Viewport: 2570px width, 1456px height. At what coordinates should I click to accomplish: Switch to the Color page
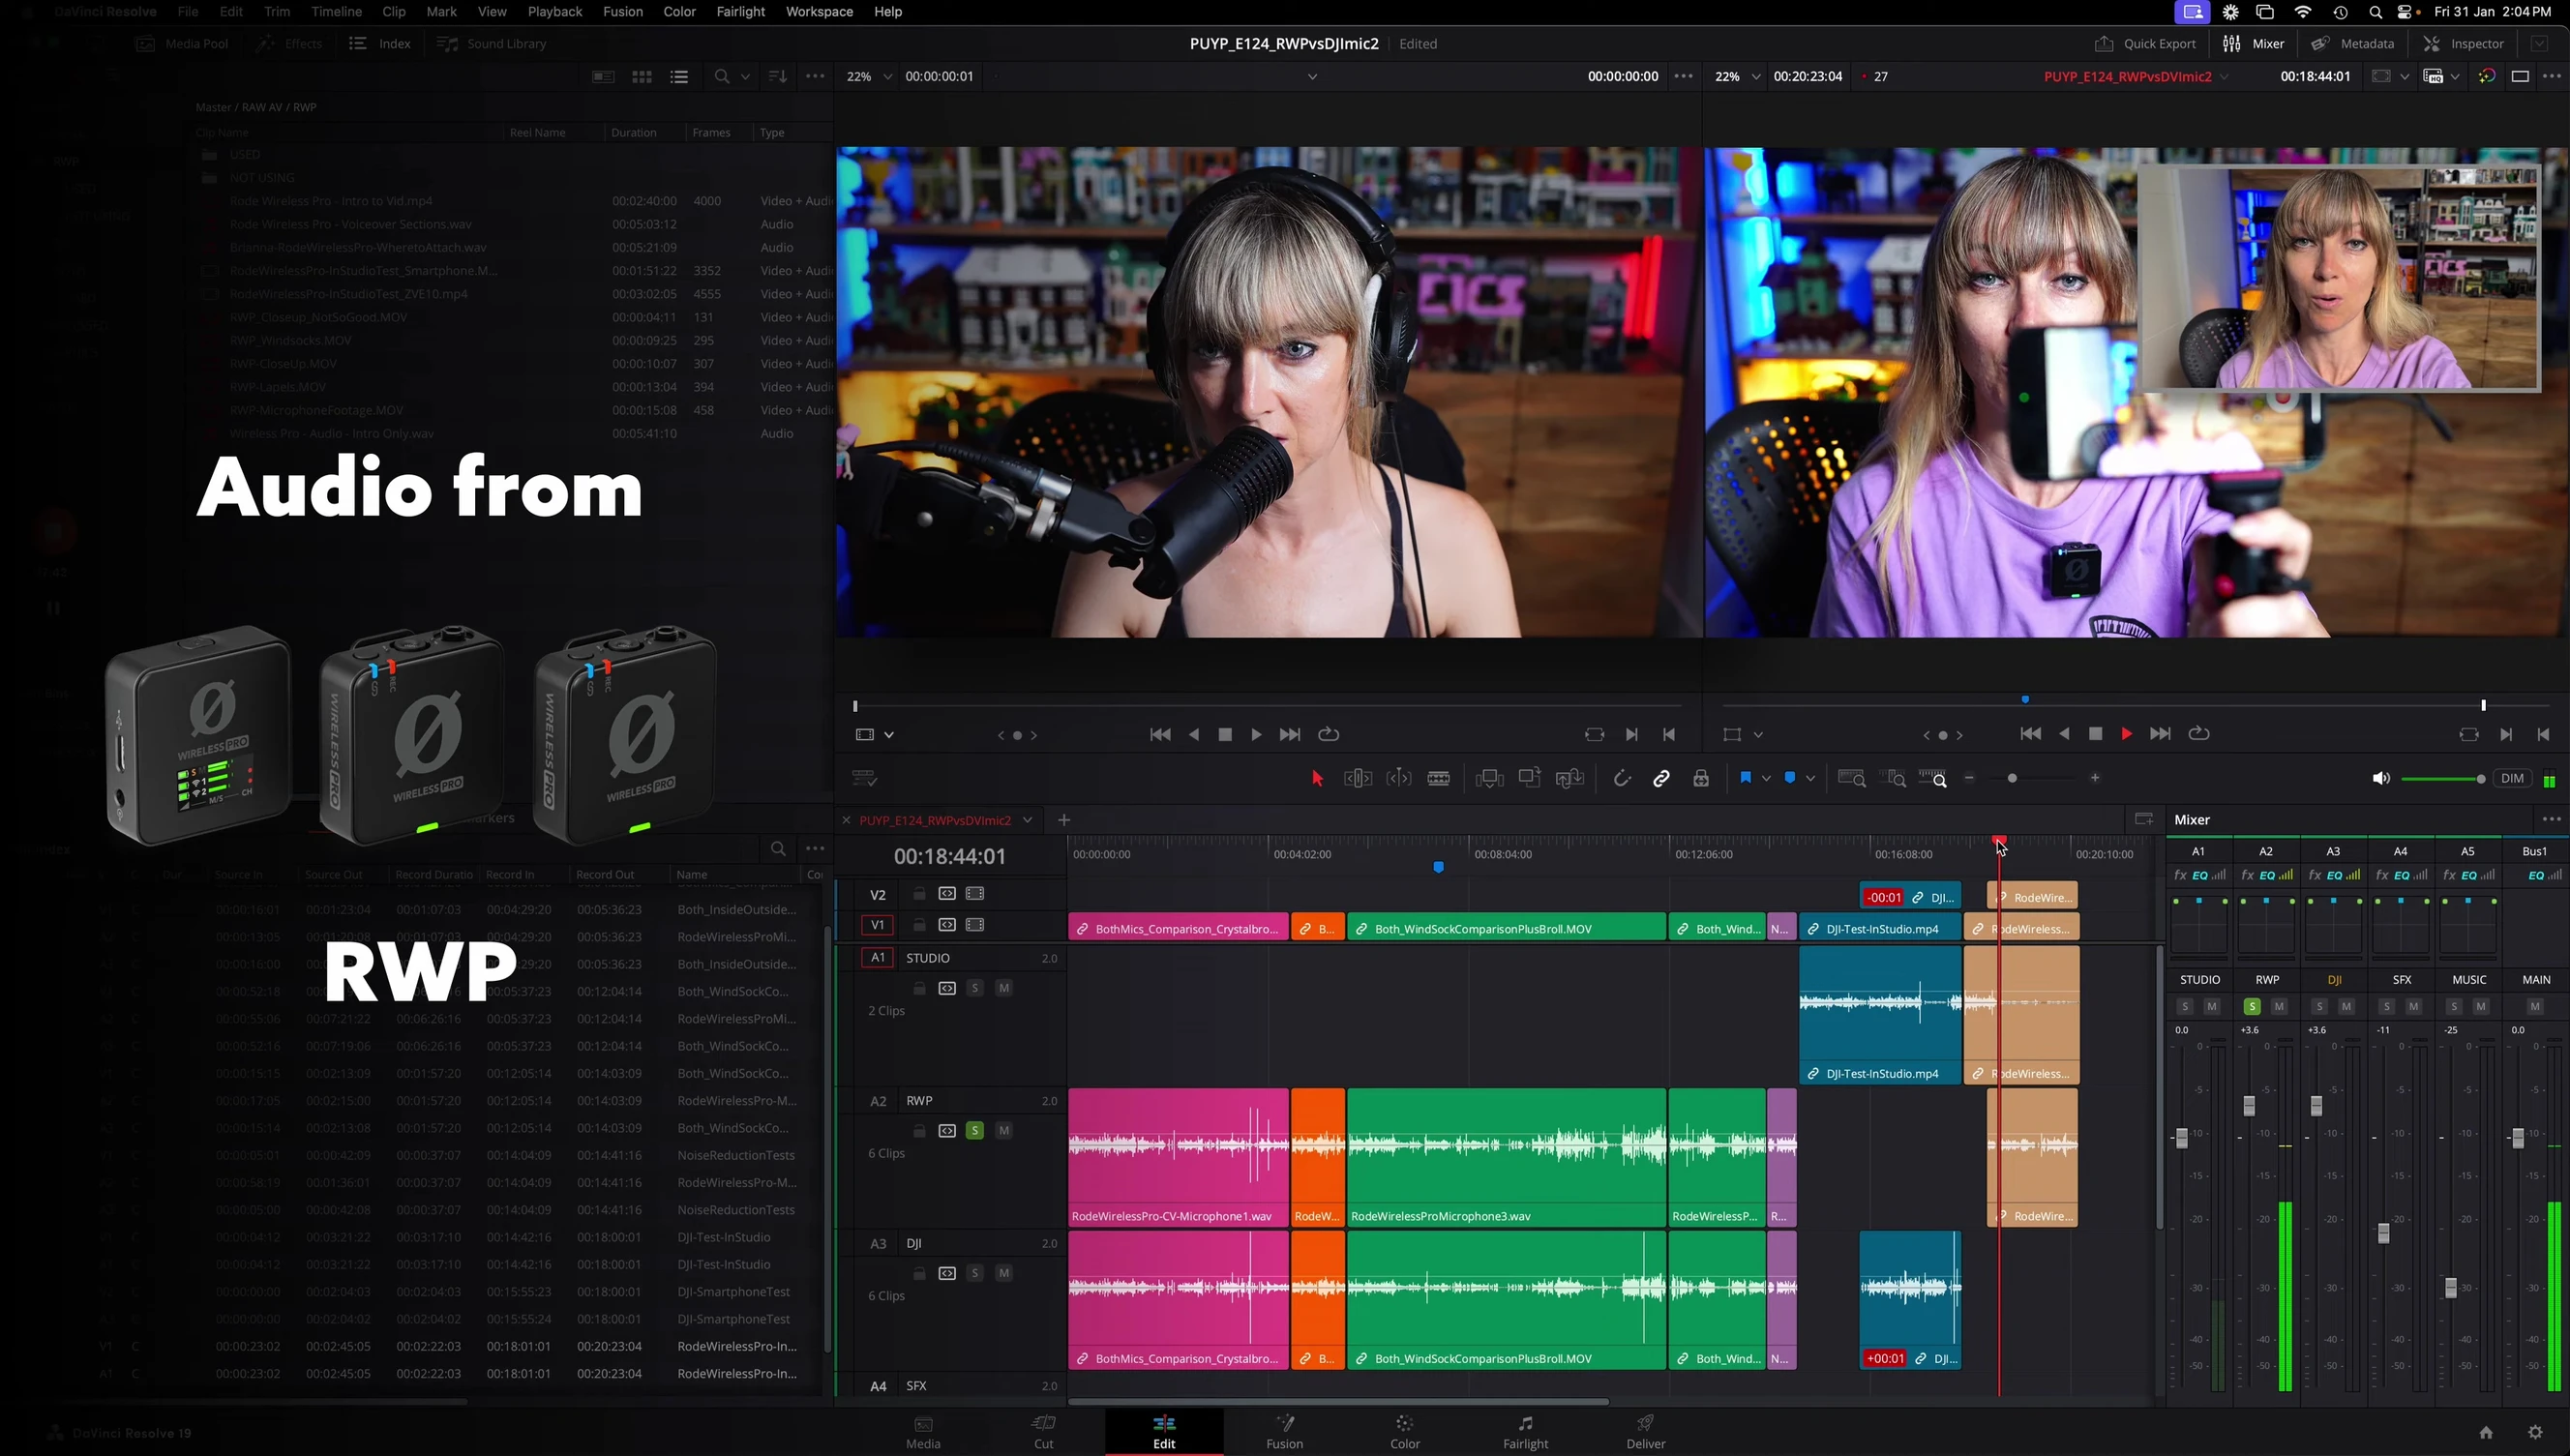click(1405, 1431)
